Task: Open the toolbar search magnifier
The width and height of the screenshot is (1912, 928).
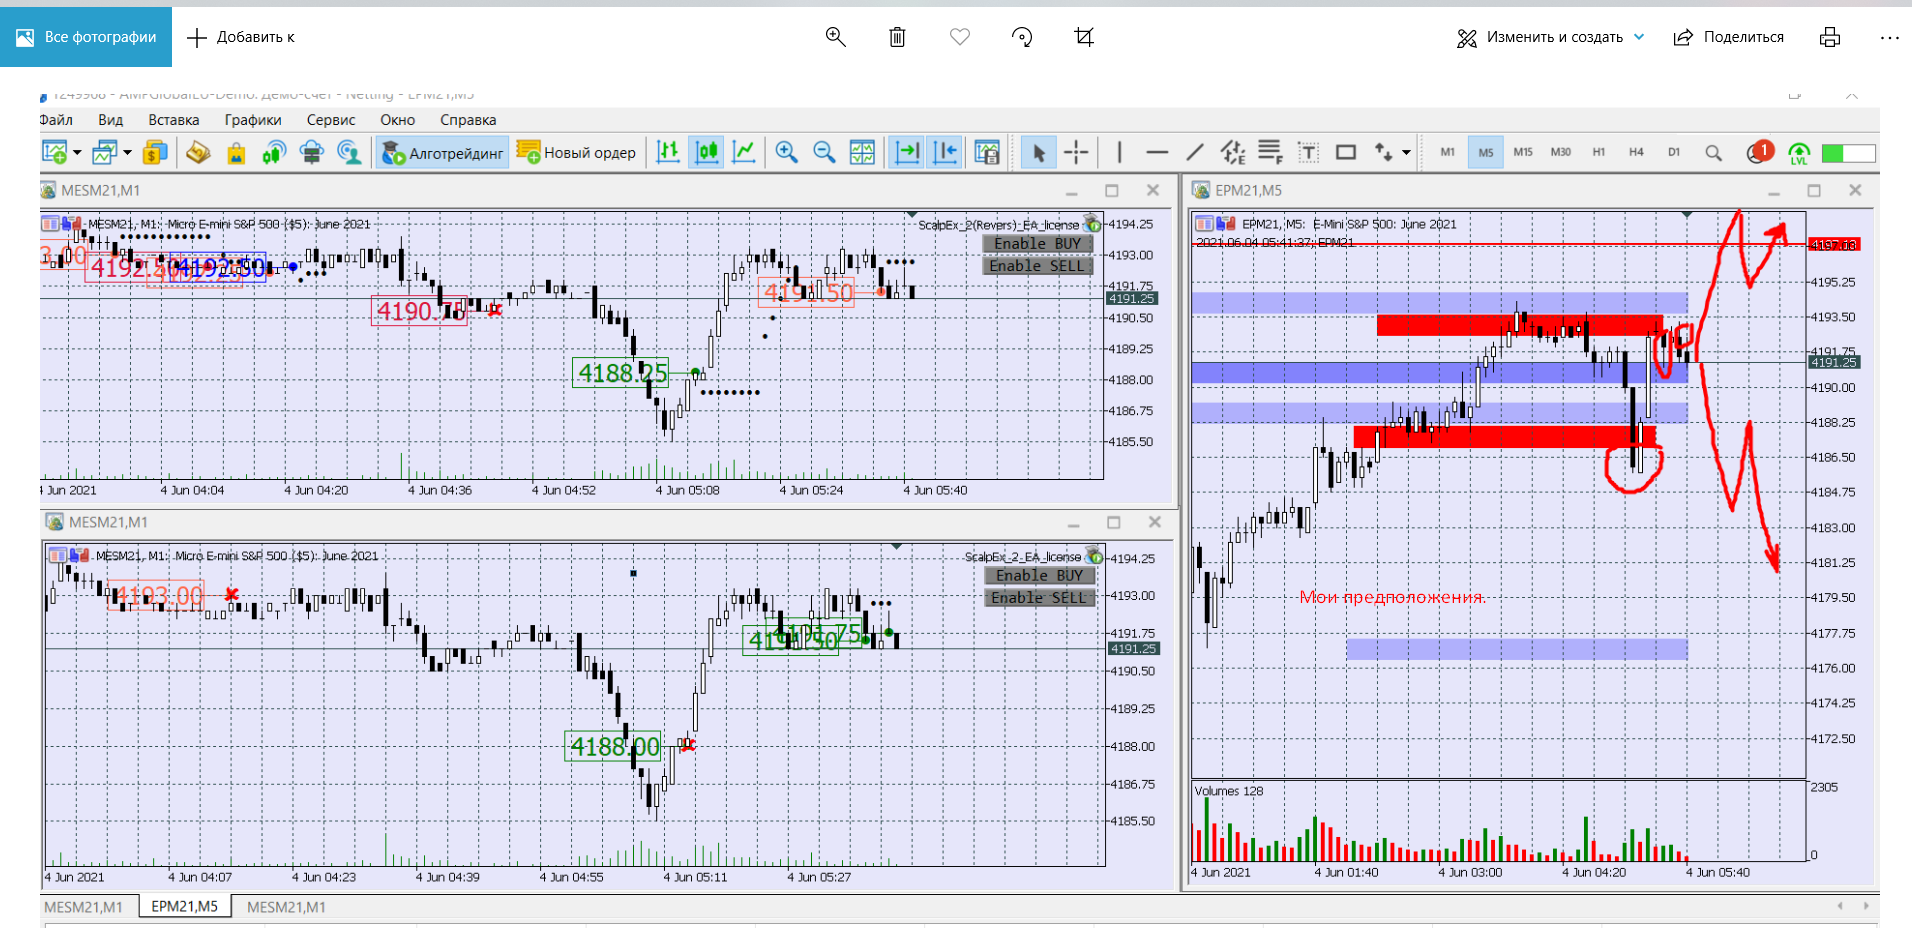Action: click(x=1713, y=153)
